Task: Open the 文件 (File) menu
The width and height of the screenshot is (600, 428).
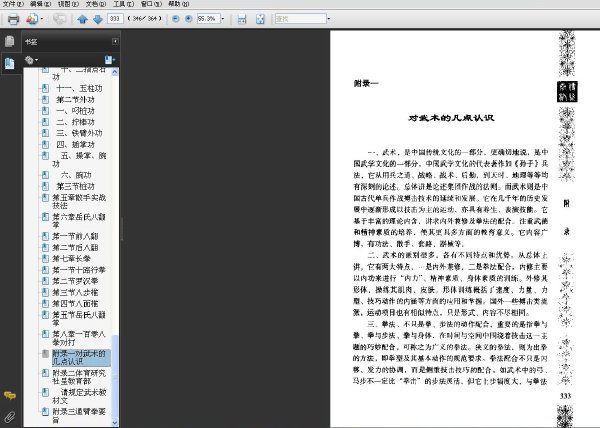Action: pyautogui.click(x=13, y=4)
